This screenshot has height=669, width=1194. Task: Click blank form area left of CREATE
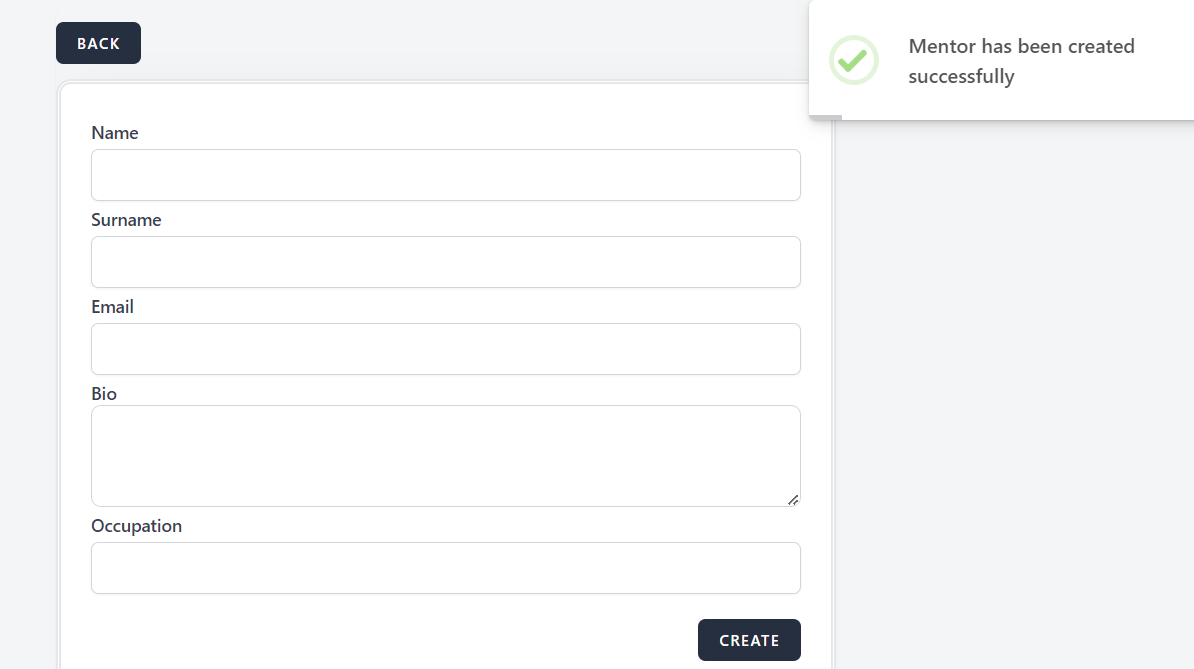400,640
